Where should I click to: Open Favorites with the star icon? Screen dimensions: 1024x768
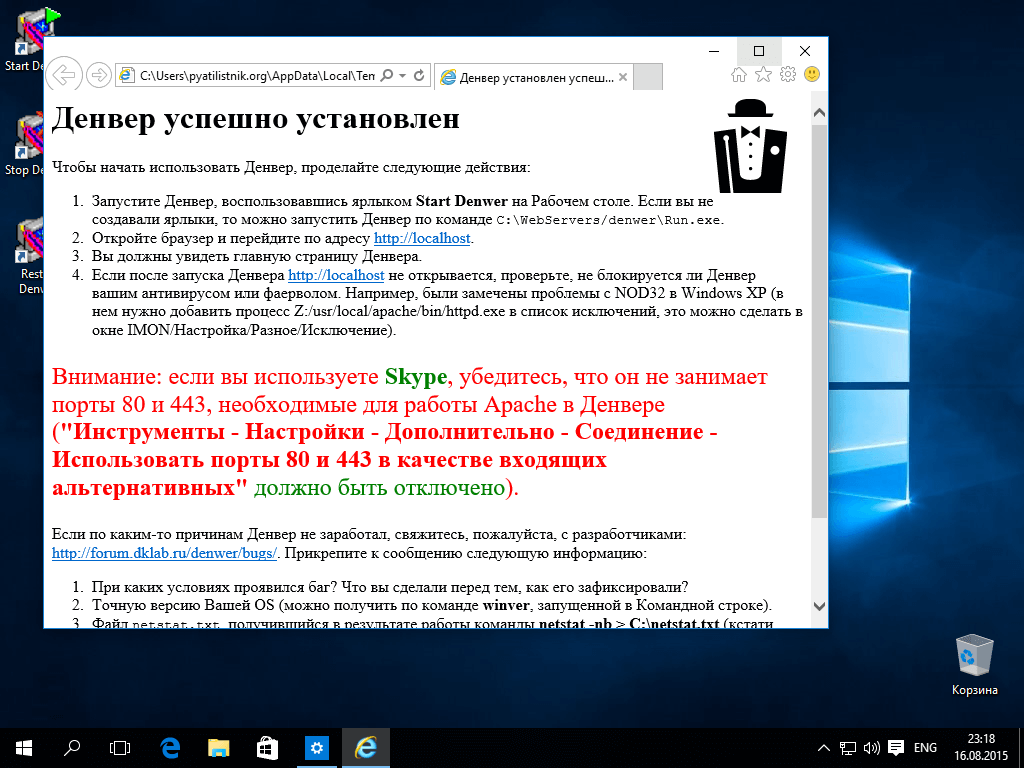pyautogui.click(x=763, y=75)
